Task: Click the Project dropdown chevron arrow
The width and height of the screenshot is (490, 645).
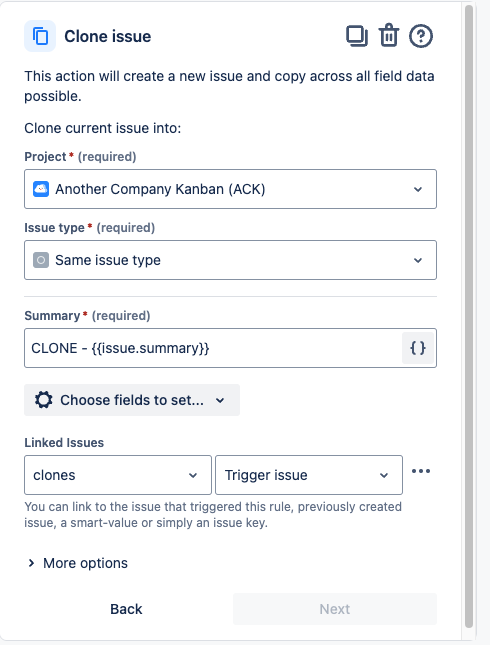Action: pyautogui.click(x=418, y=189)
